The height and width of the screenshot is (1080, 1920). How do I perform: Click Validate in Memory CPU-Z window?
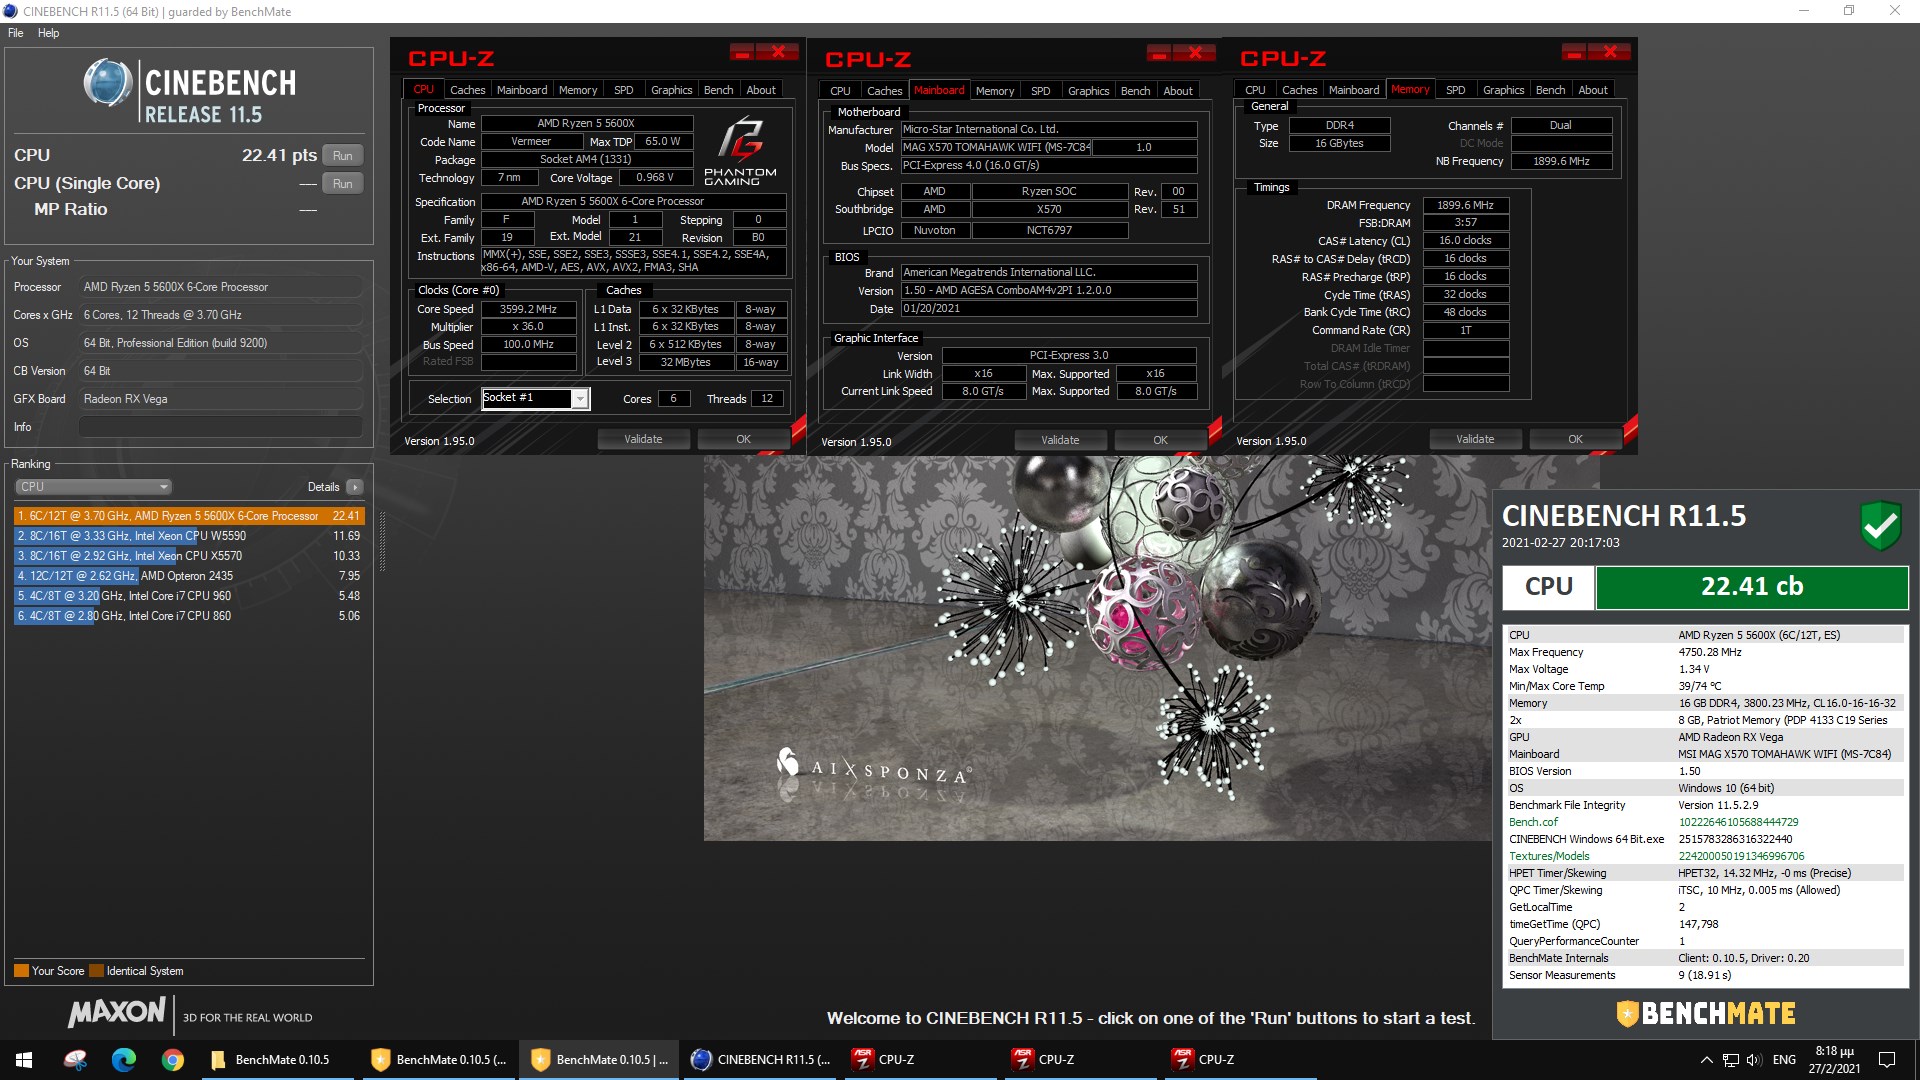pyautogui.click(x=1475, y=439)
